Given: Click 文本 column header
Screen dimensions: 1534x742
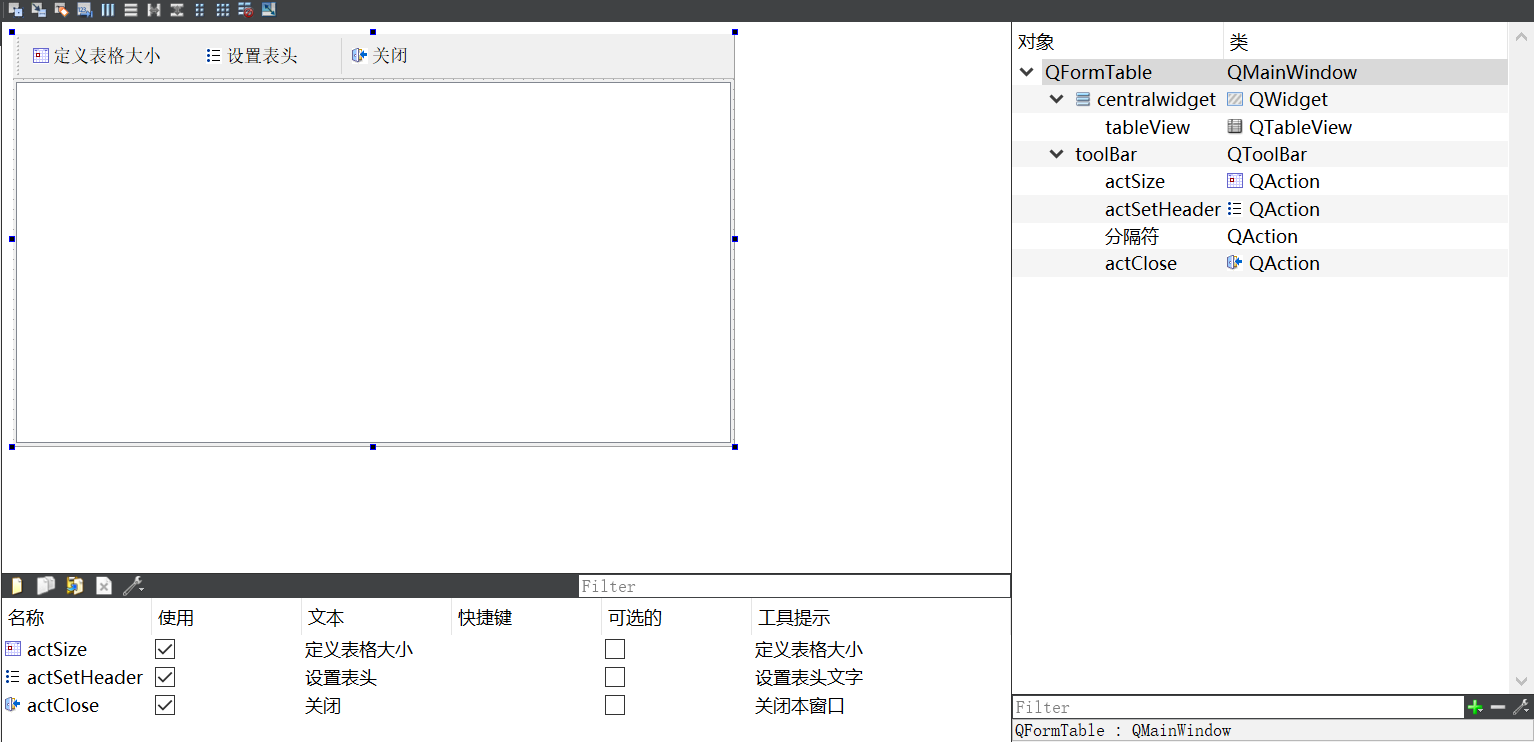Looking at the screenshot, I should [376, 618].
